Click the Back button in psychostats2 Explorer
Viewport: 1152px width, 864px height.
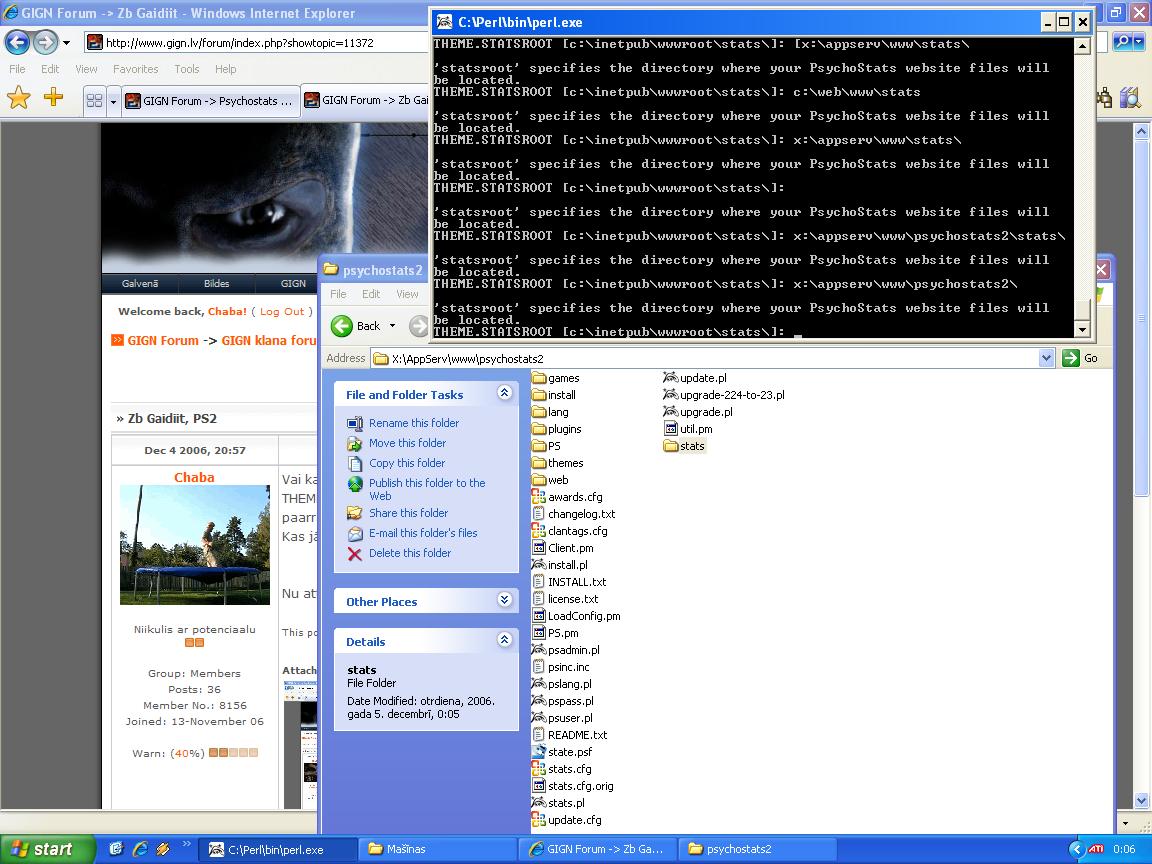pyautogui.click(x=356, y=325)
